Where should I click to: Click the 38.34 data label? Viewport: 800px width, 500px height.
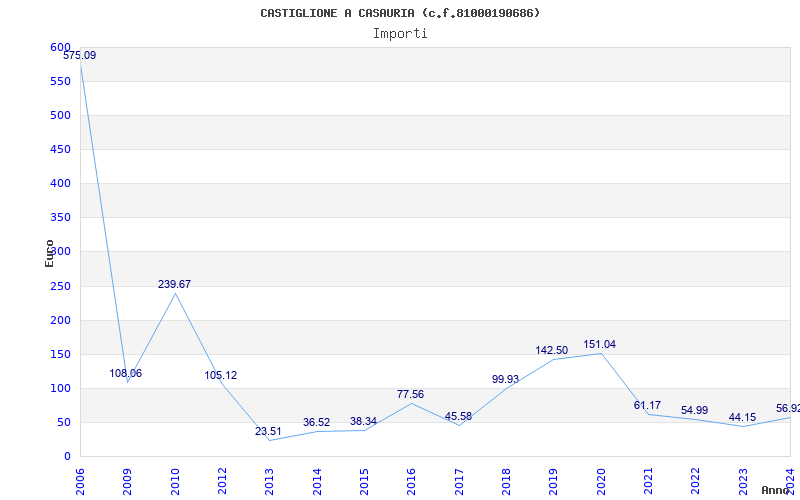(x=363, y=421)
